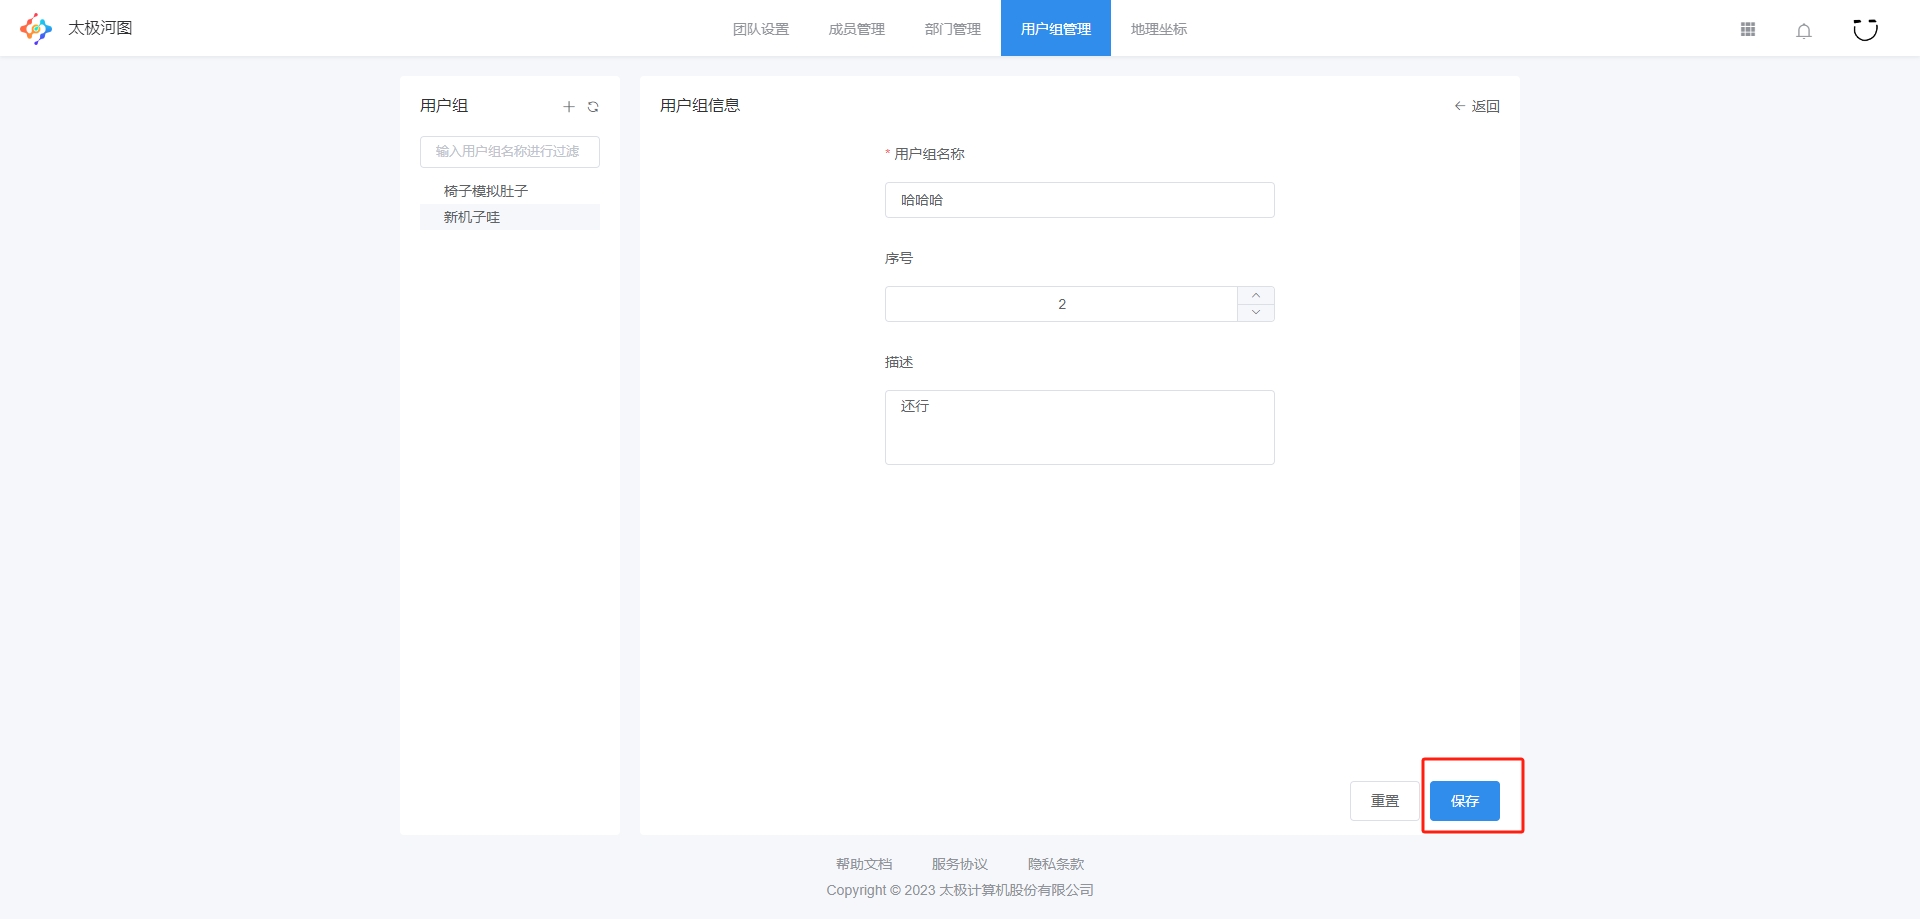Switch to 成员管理 tab
The image size is (1920, 919).
[x=857, y=29]
